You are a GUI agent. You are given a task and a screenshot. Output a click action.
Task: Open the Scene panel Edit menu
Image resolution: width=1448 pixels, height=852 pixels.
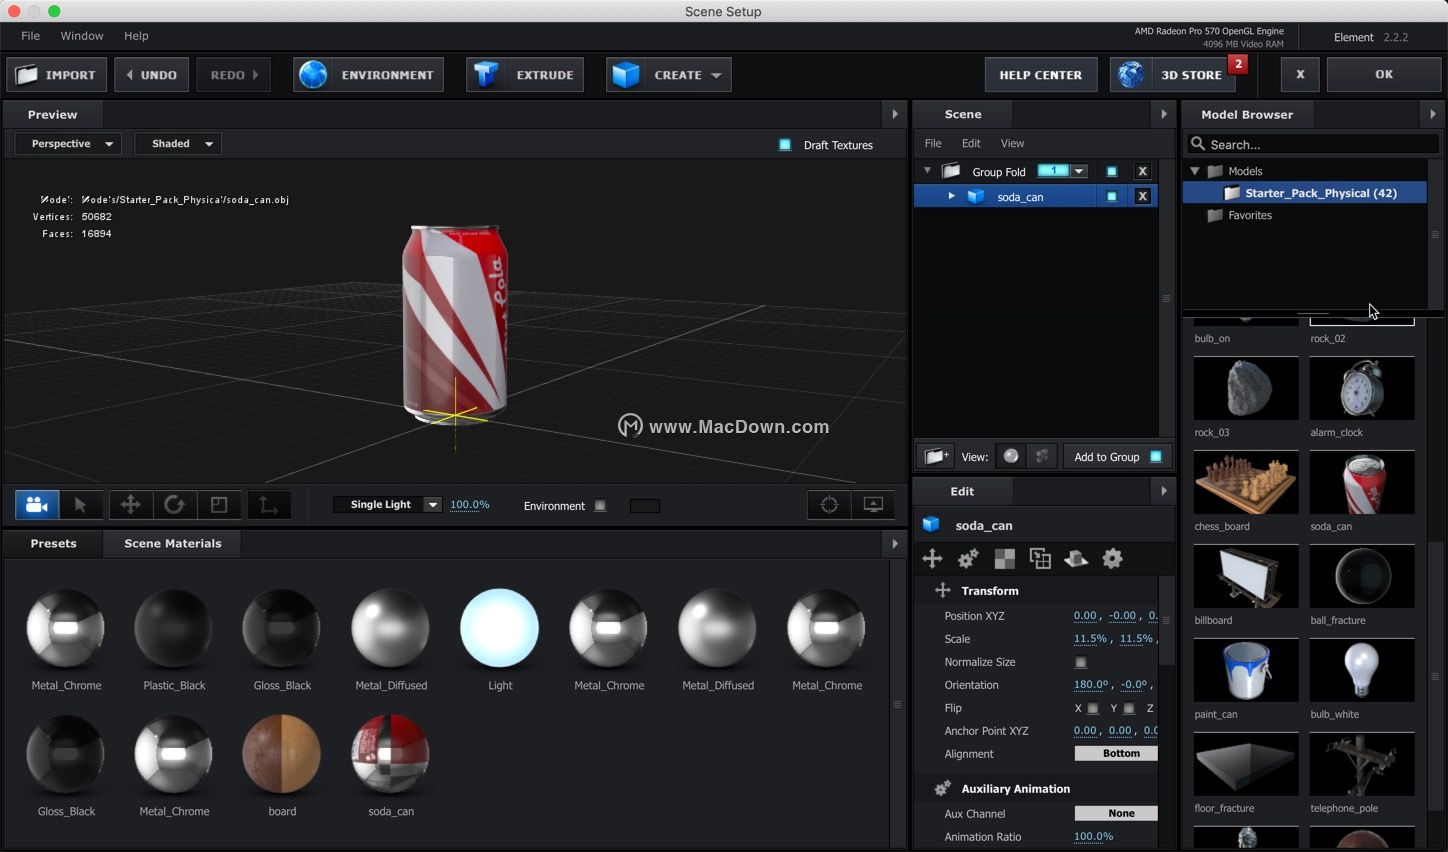pos(971,143)
